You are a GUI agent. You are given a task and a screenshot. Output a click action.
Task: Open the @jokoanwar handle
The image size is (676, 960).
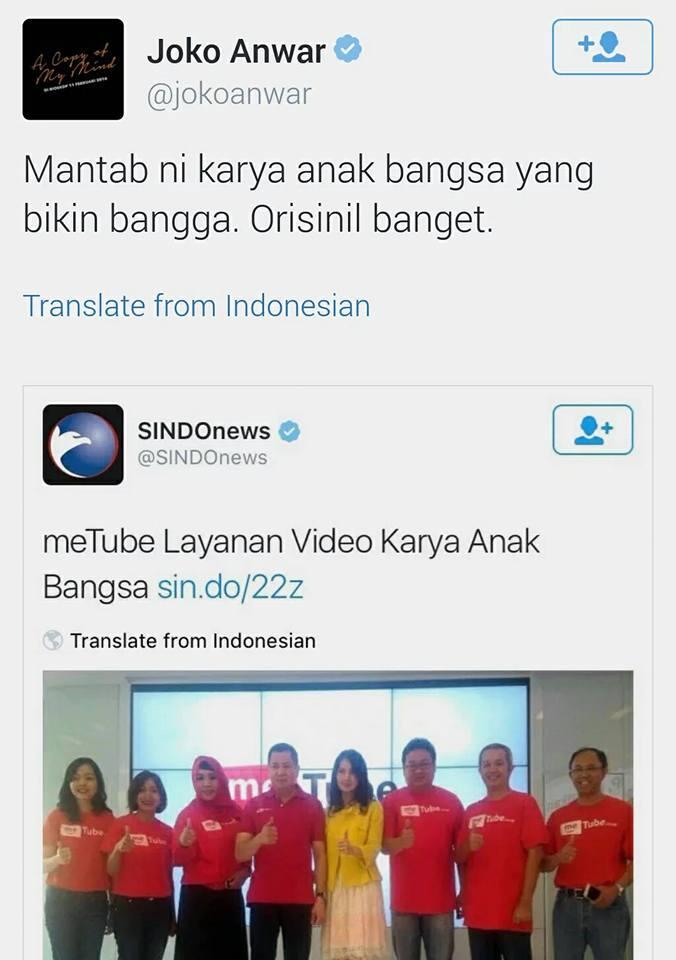(x=229, y=95)
